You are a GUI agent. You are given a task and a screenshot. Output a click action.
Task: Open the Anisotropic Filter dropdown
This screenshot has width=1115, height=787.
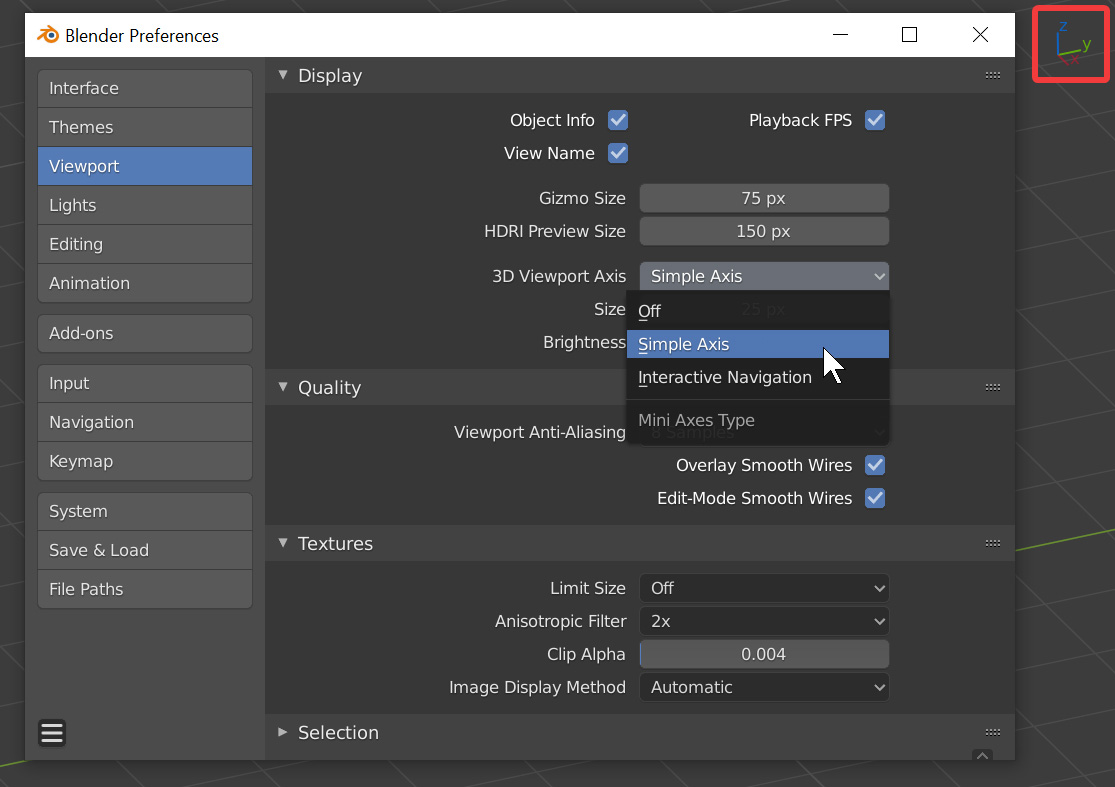pos(764,621)
